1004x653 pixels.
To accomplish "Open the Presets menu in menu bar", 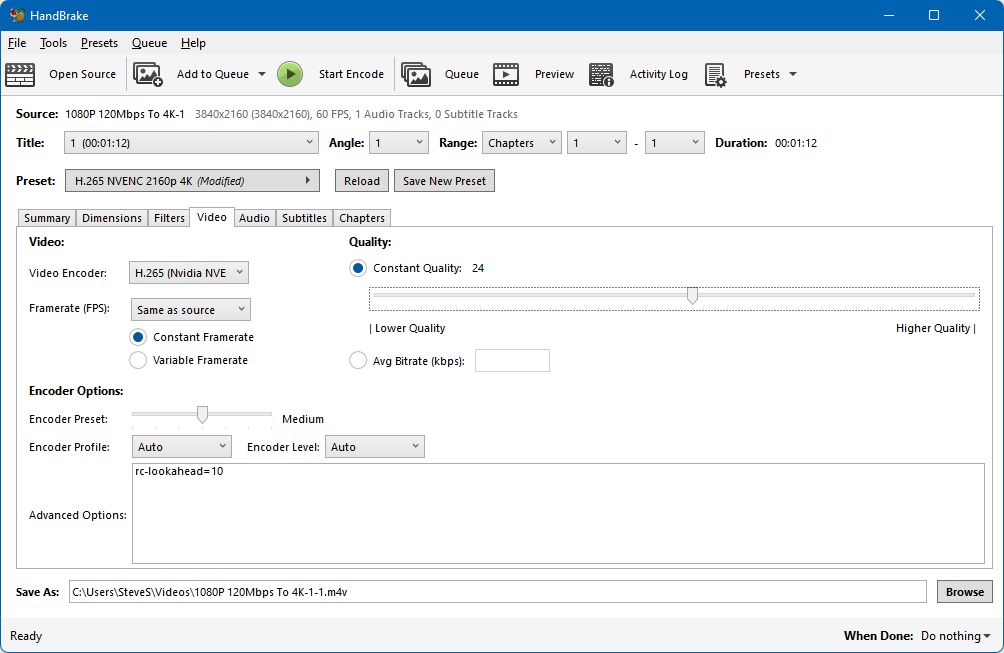I will 99,43.
